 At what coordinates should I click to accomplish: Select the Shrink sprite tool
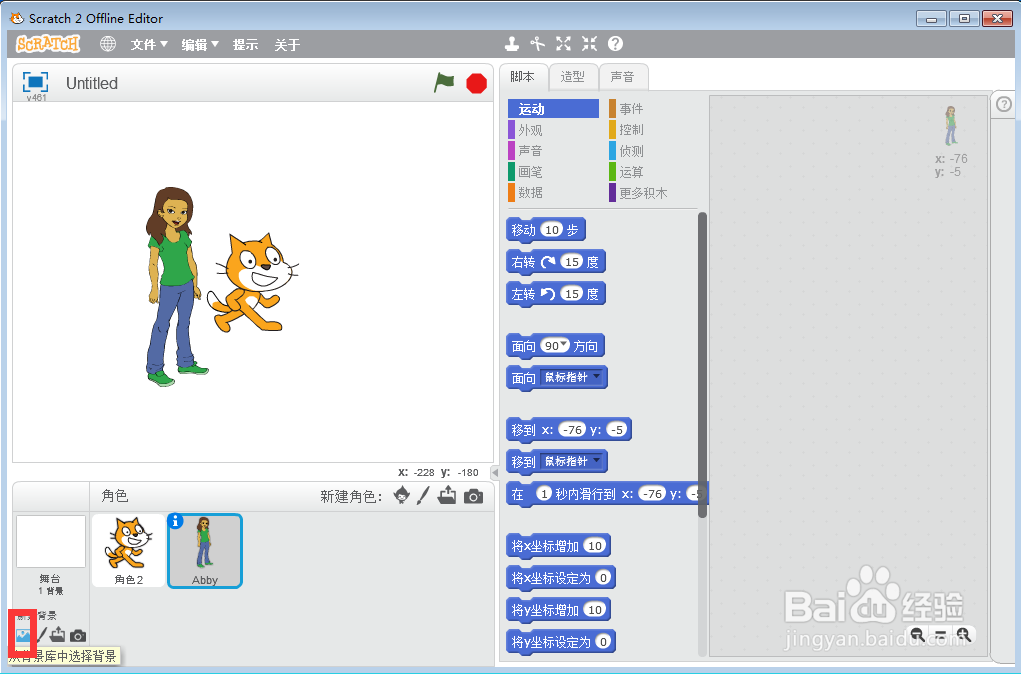tap(589, 44)
